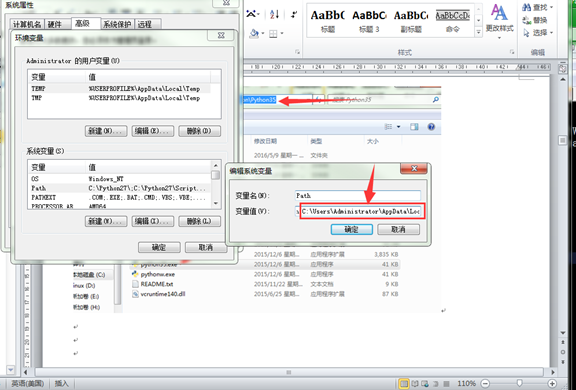Apply the 命令 style
Screen dimensions: 576x390
(453, 21)
